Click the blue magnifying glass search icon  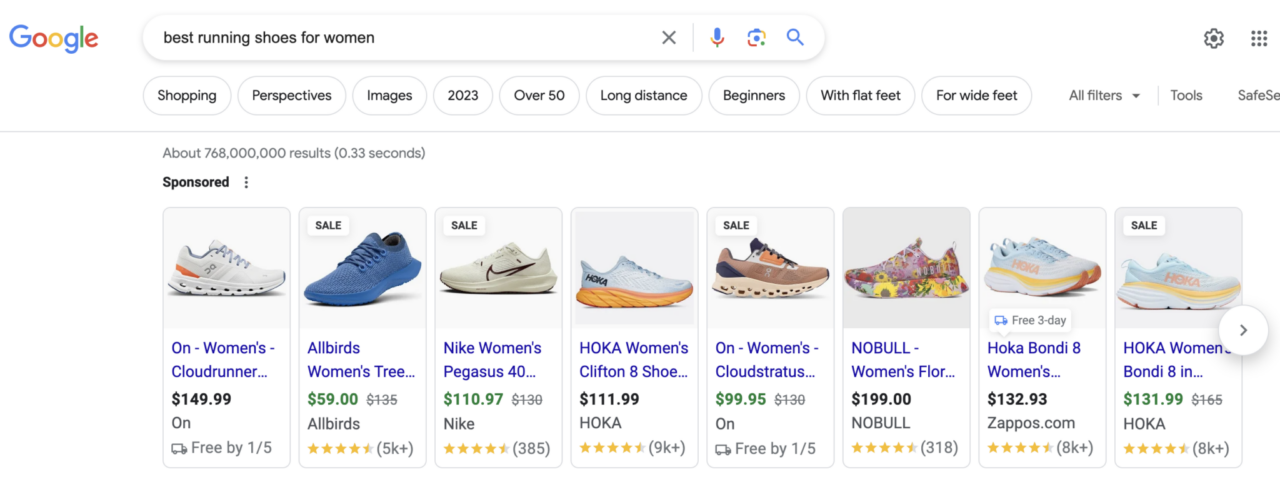795,38
